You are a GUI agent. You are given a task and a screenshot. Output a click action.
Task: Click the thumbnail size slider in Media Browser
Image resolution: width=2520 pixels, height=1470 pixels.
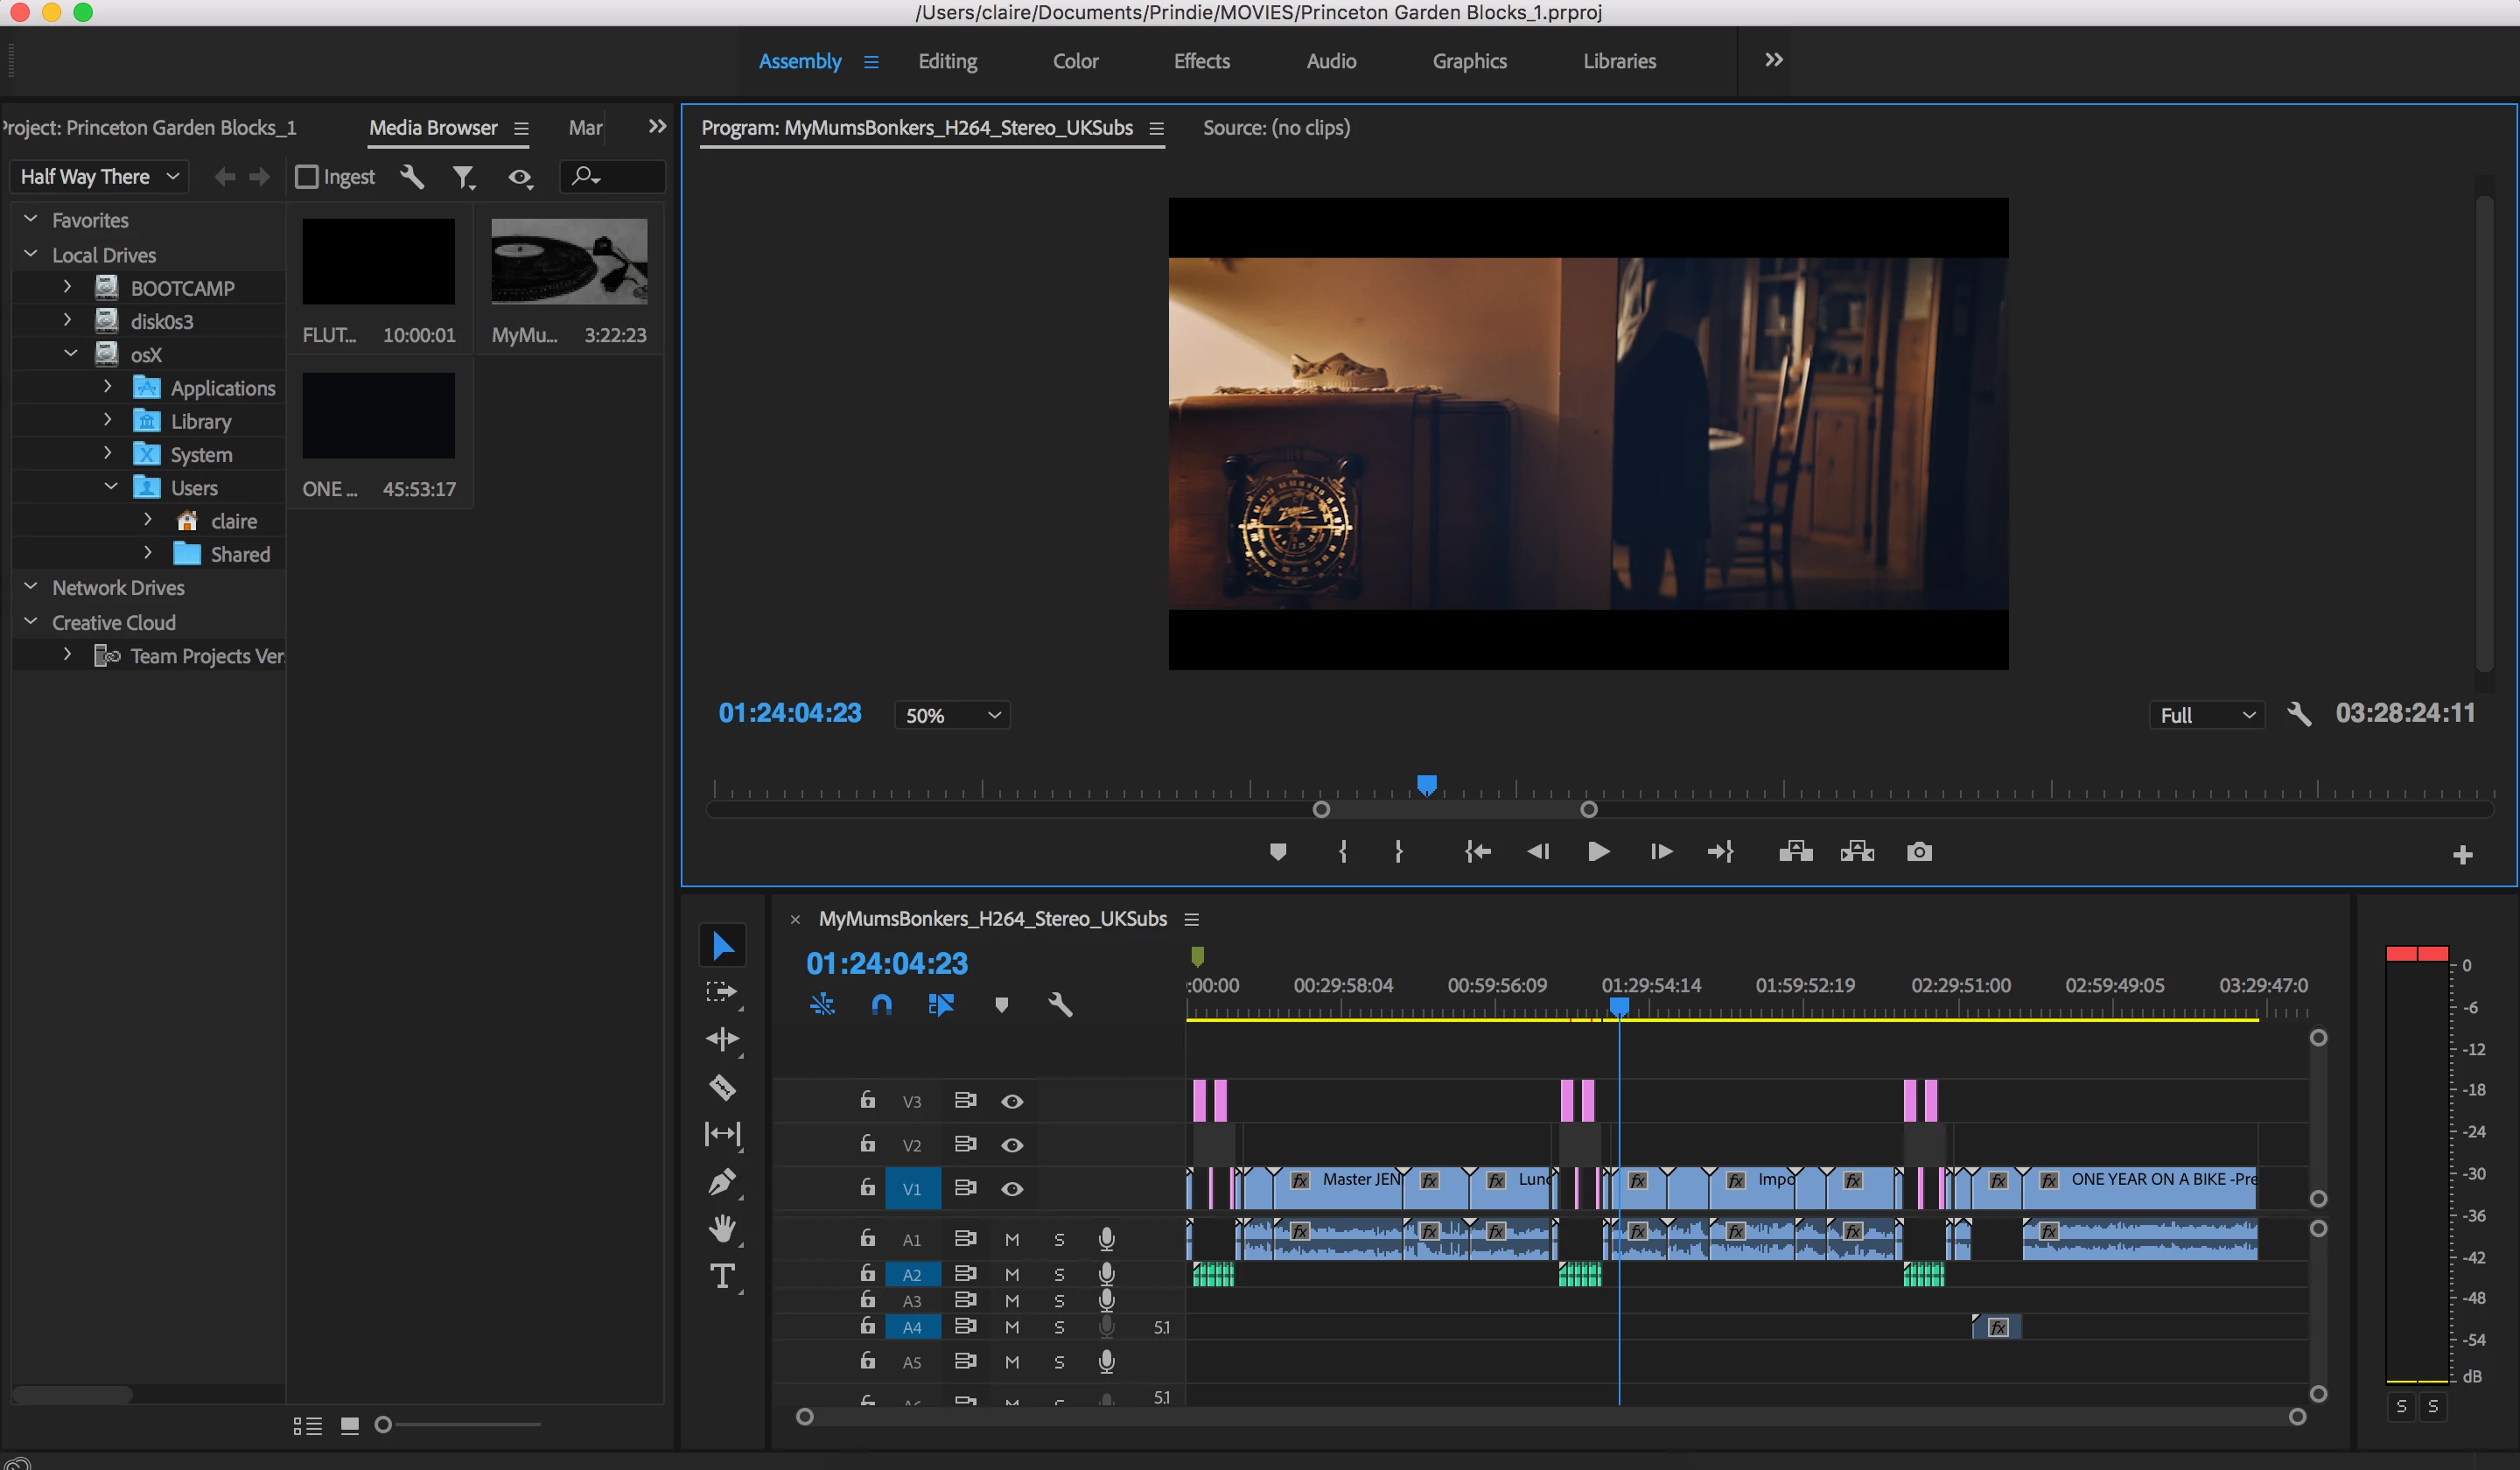pyautogui.click(x=383, y=1425)
